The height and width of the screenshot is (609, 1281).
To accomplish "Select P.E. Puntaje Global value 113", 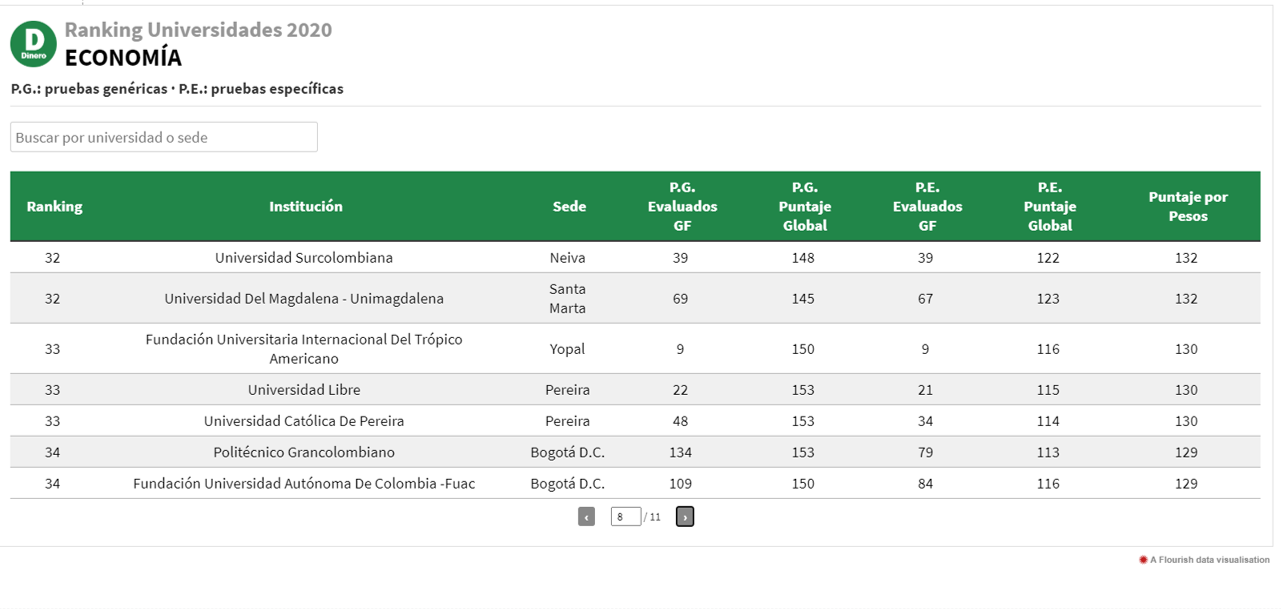I will tap(1048, 453).
